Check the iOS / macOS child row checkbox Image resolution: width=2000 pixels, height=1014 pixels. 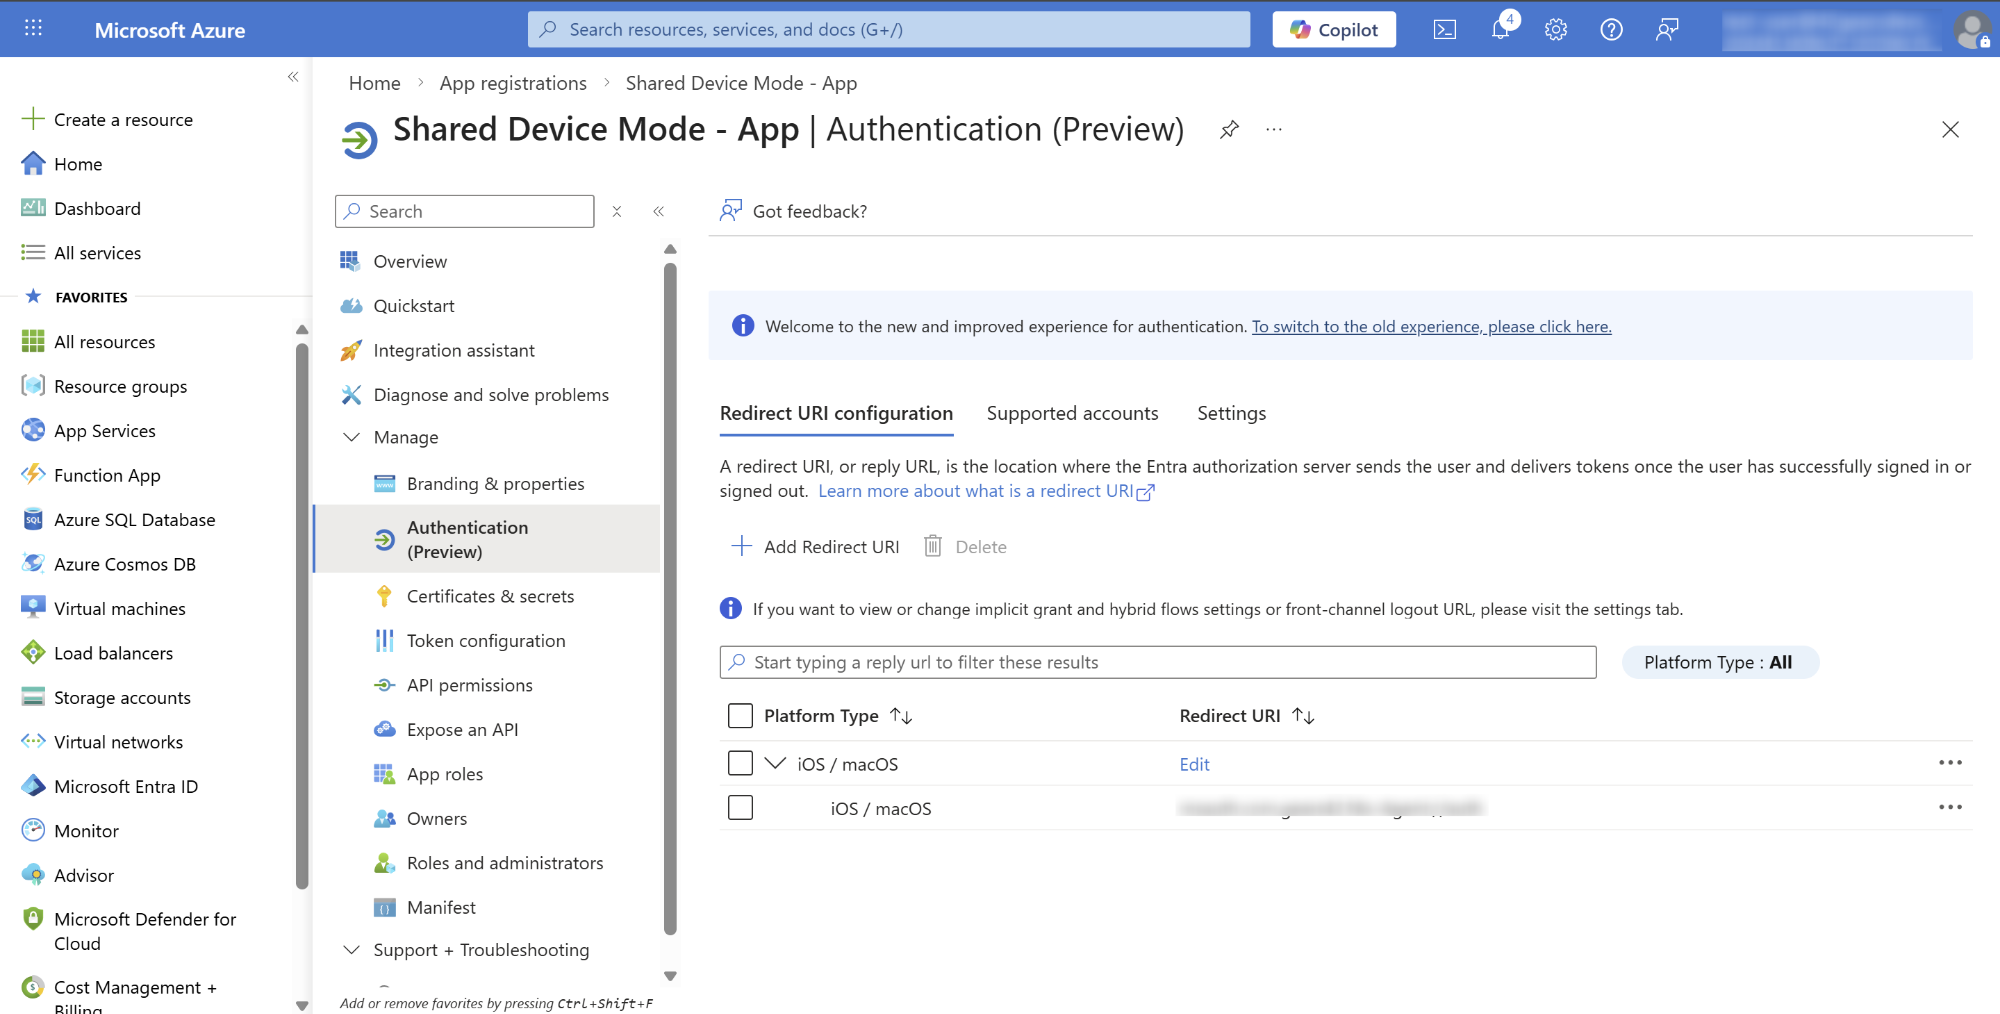tap(740, 808)
